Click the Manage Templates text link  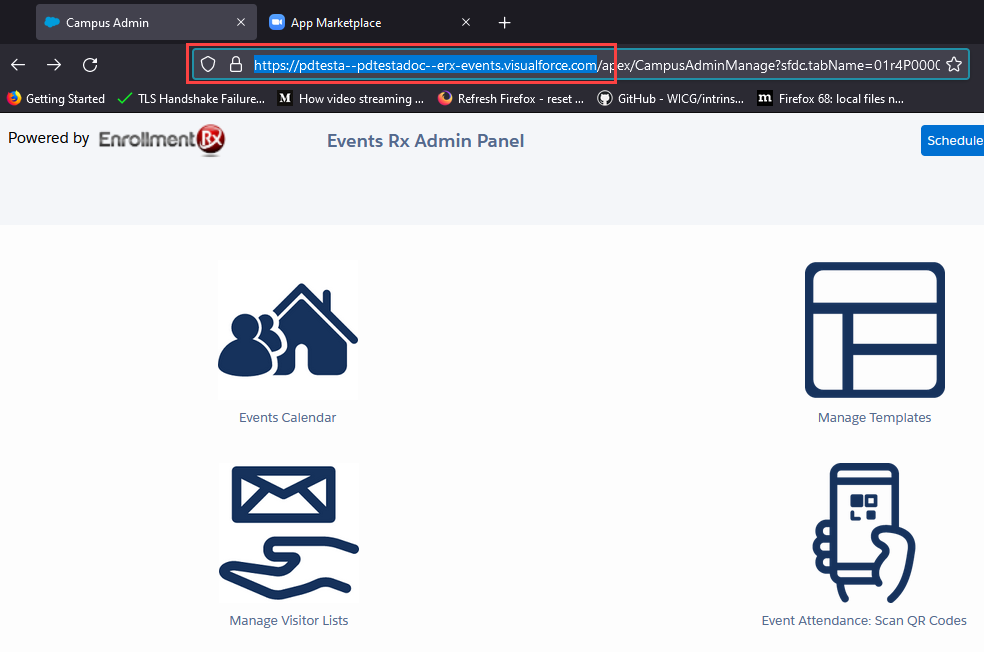click(x=874, y=418)
